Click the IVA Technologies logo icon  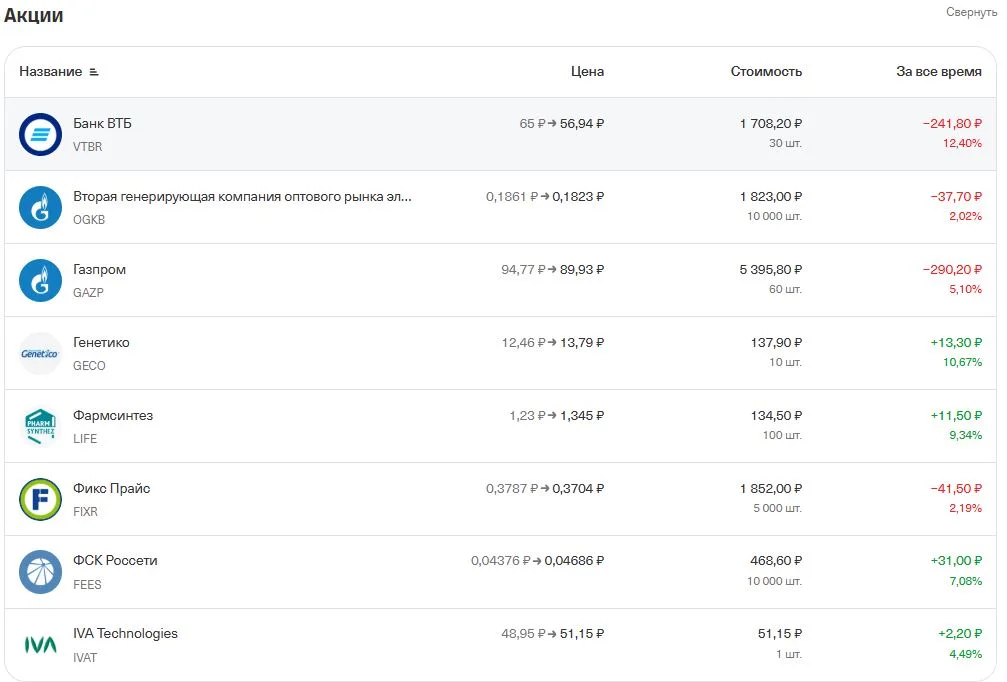click(40, 645)
